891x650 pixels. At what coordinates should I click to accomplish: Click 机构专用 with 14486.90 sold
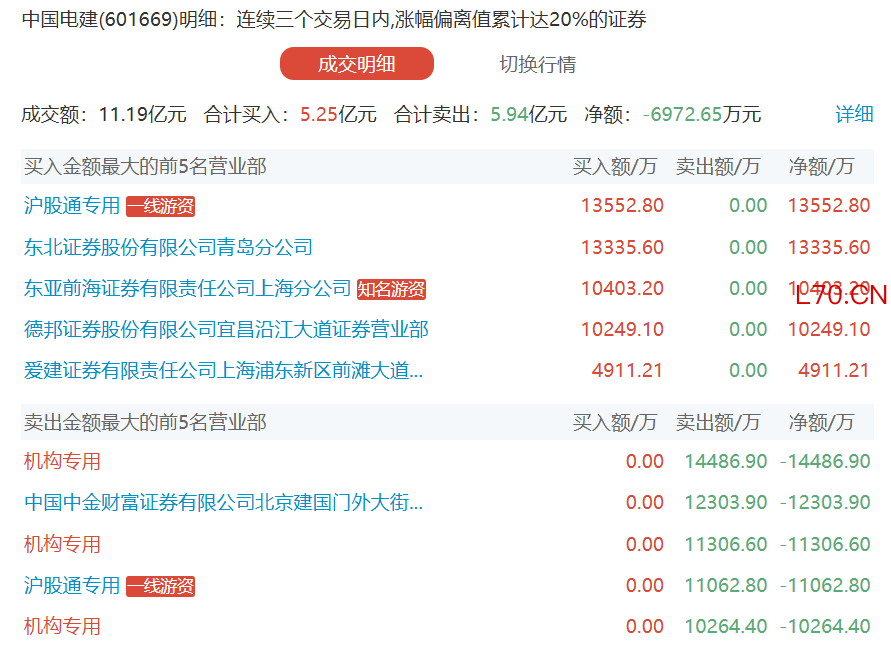click(x=62, y=461)
